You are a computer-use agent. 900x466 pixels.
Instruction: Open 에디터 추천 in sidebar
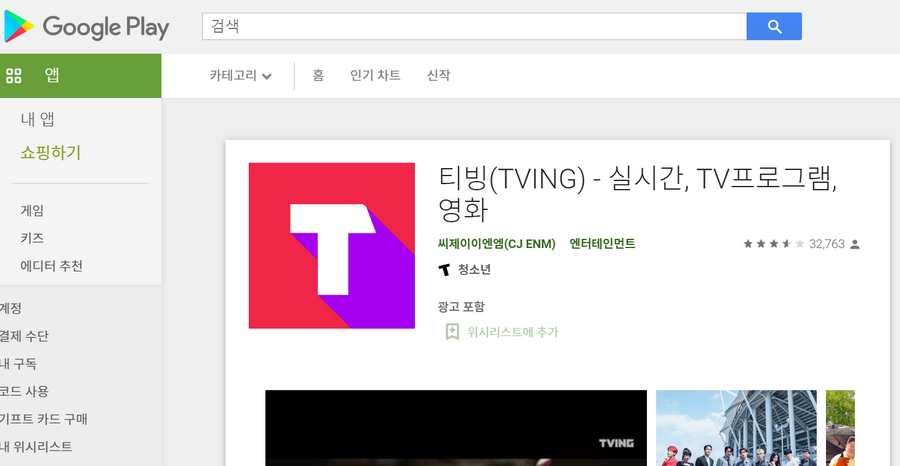coord(52,266)
